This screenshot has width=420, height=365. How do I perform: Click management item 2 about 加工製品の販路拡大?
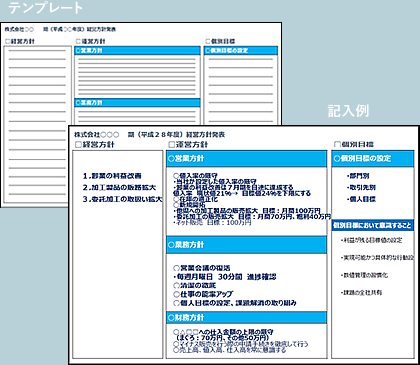(x=119, y=188)
